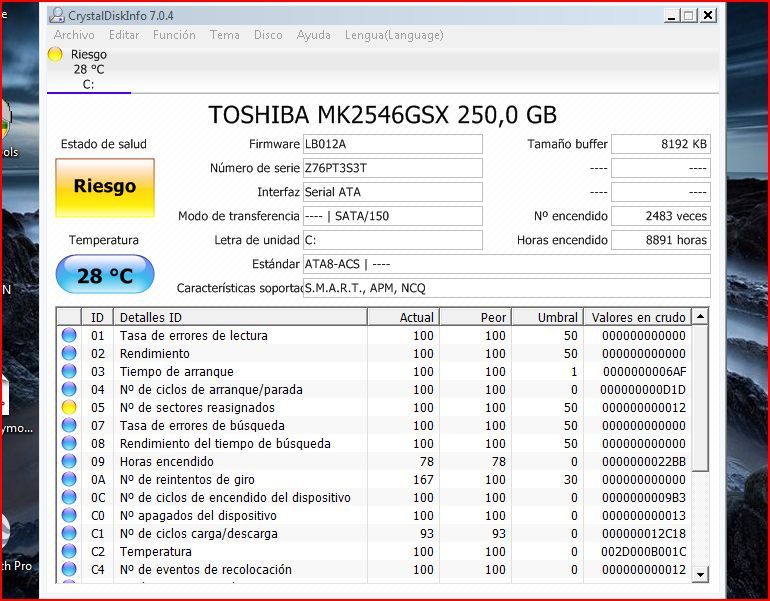Select the row Nº de ciclos carga/descarga
The height and width of the screenshot is (601, 770).
coord(374,533)
